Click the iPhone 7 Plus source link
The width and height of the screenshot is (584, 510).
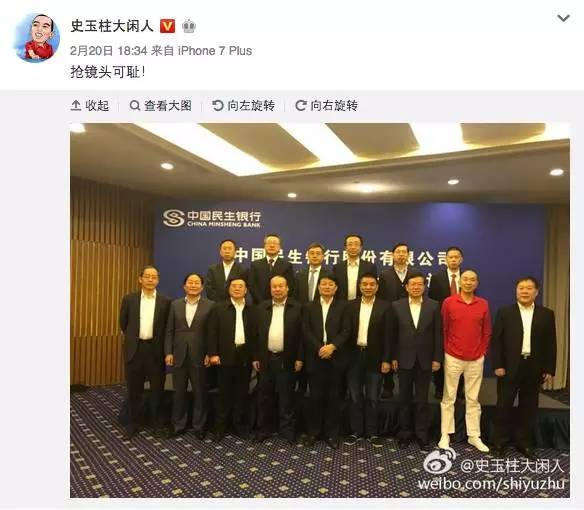[215, 51]
